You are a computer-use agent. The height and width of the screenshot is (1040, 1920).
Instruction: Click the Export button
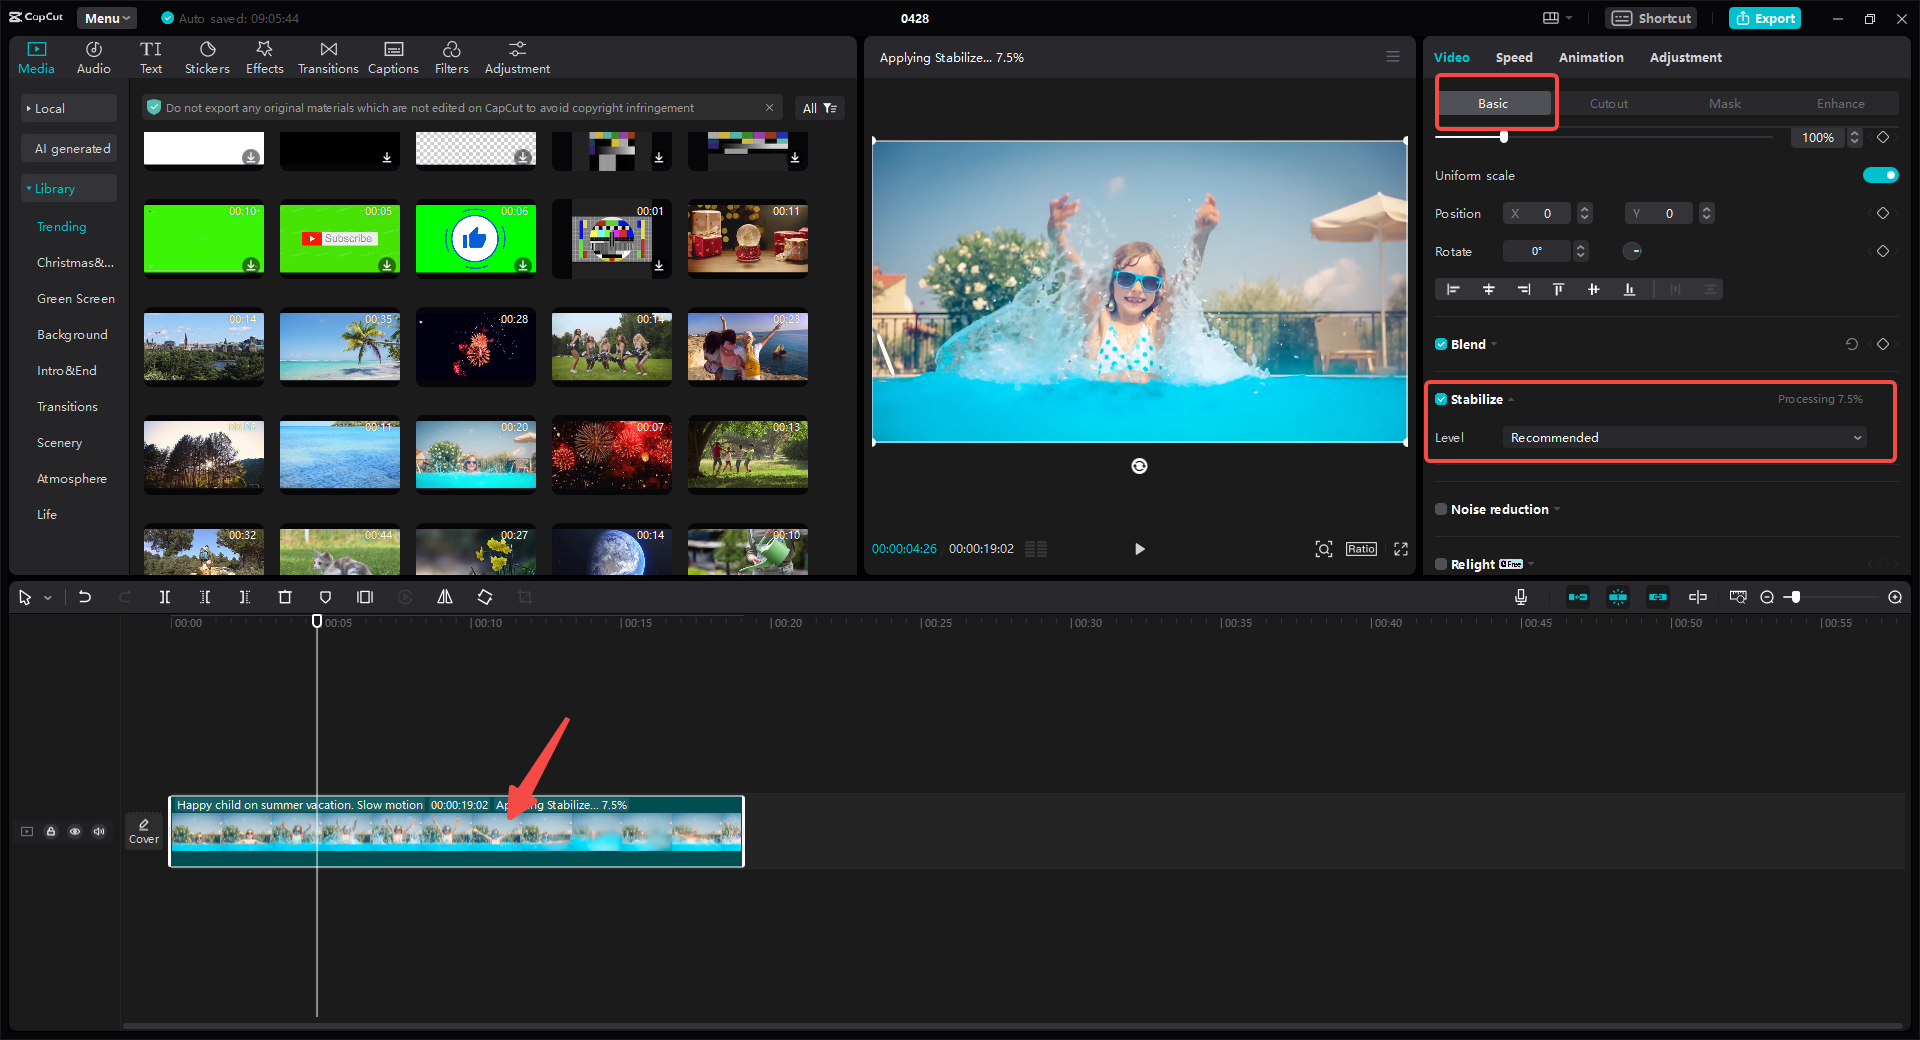(1764, 18)
